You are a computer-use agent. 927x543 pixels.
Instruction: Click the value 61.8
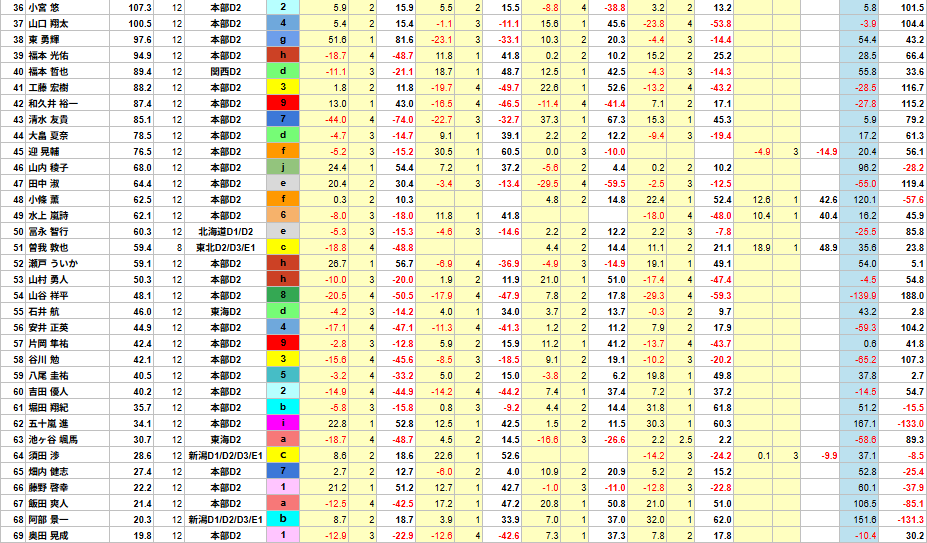722,408
